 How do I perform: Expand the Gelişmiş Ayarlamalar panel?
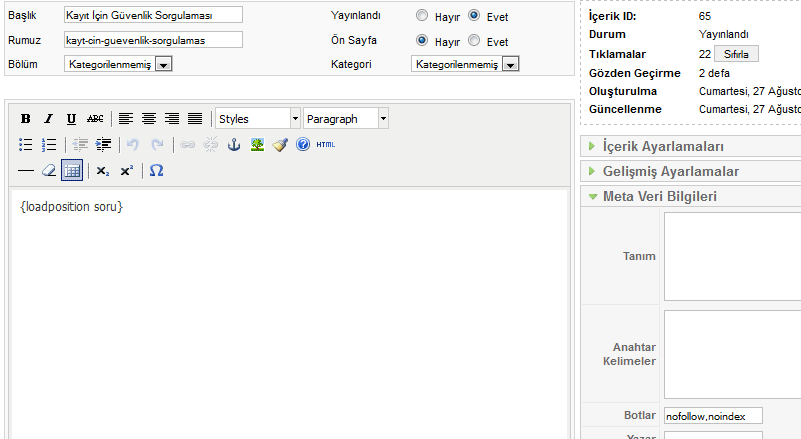coord(670,171)
